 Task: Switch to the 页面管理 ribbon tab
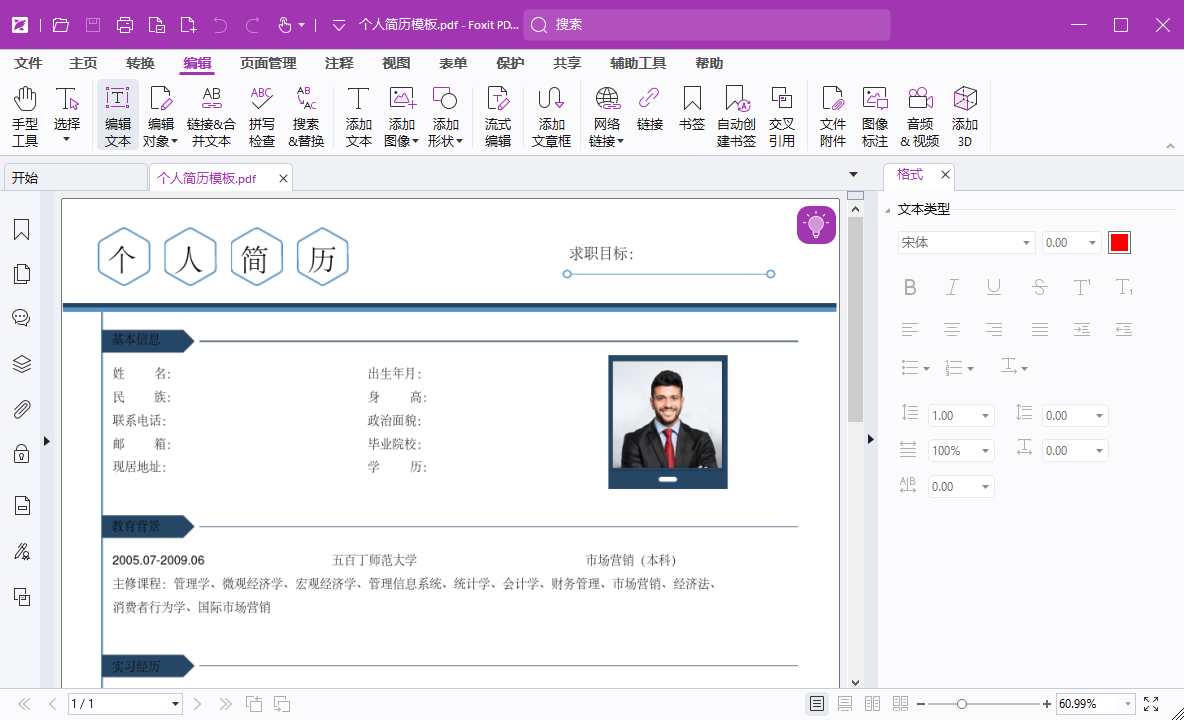pos(267,62)
